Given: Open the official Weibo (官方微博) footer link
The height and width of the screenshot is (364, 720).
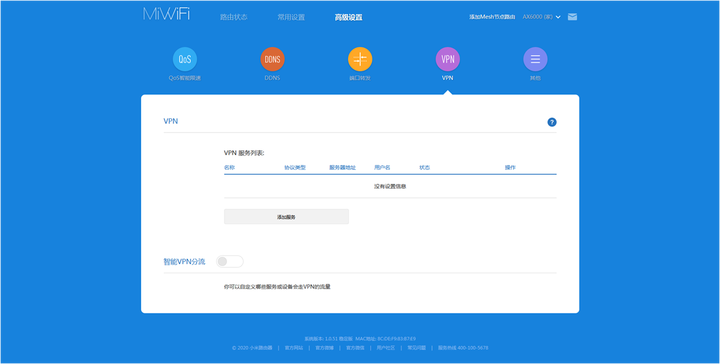Looking at the screenshot, I should click(324, 348).
